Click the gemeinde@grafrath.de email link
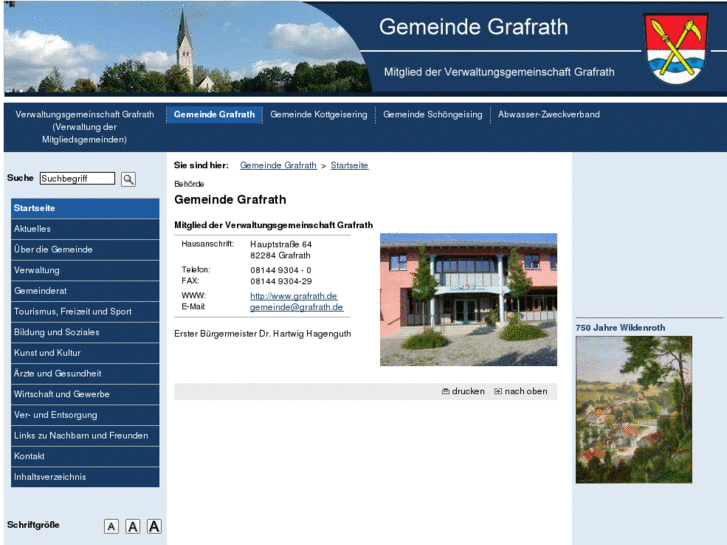The image size is (727, 545). click(x=297, y=307)
